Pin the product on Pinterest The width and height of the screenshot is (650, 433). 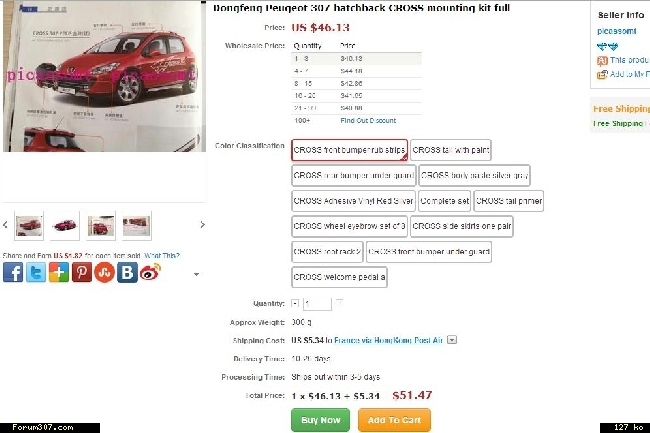(82, 273)
